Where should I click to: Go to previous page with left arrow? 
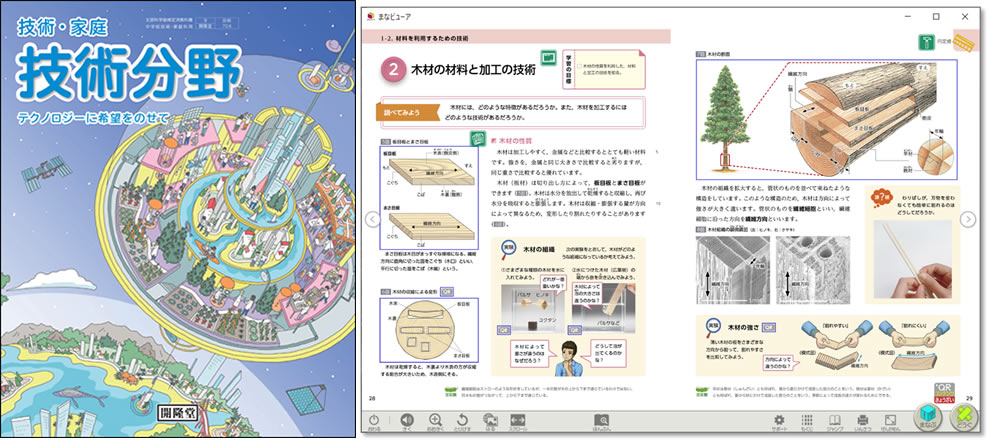pos(372,219)
